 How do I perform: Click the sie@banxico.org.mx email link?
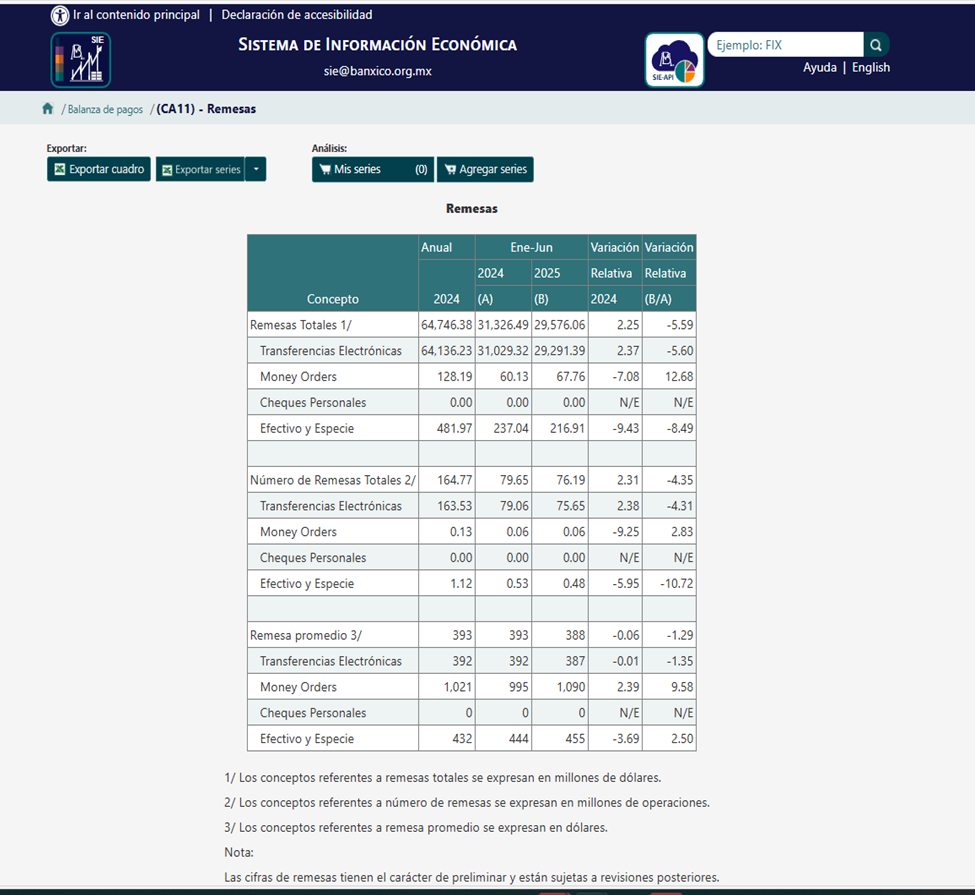tap(377, 71)
